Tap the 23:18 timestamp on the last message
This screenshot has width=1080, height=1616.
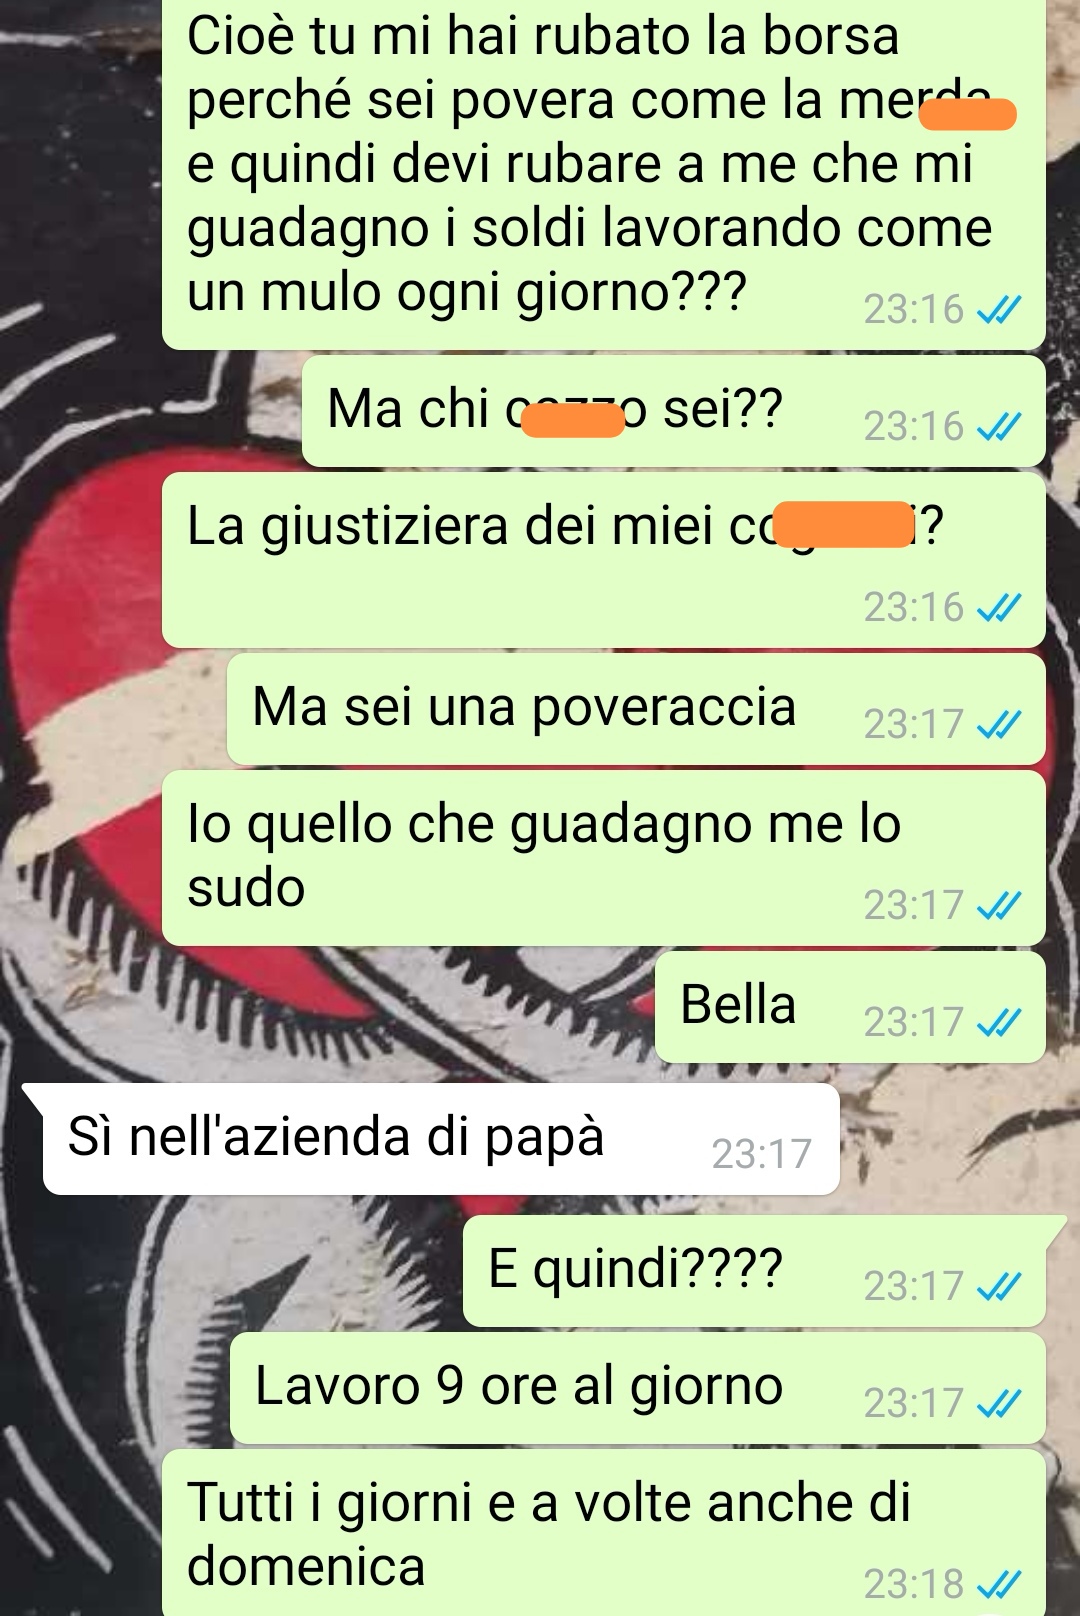point(914,1584)
